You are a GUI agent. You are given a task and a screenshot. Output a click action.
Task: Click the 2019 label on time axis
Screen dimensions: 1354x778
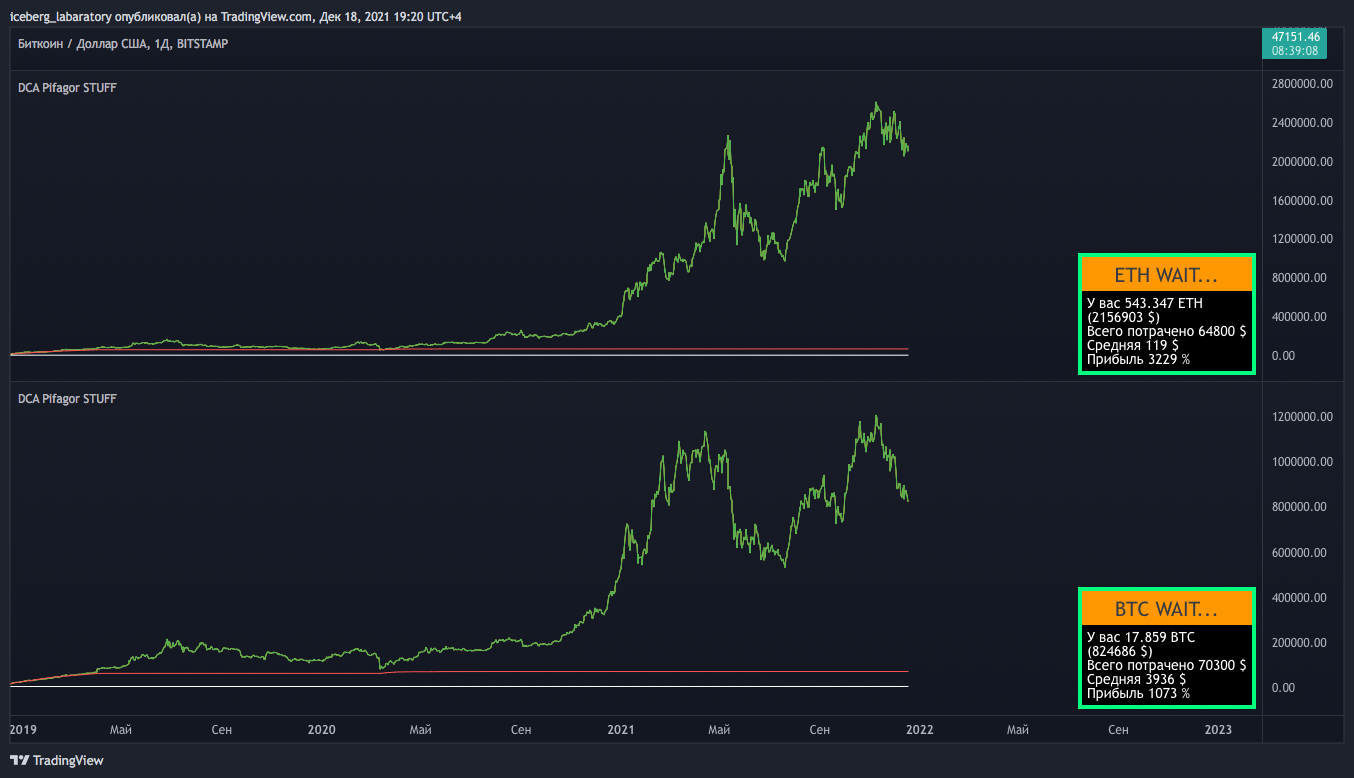[x=22, y=730]
